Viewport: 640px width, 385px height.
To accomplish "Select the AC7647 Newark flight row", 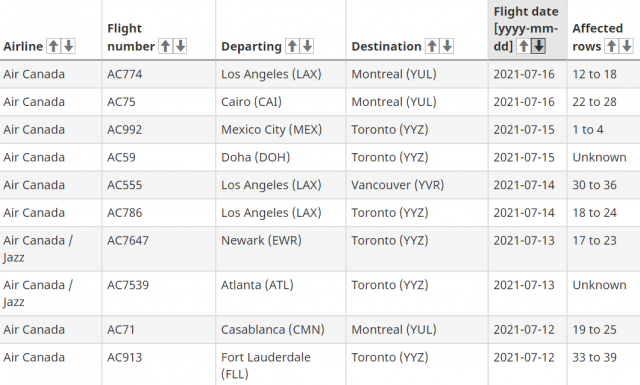I will point(320,249).
